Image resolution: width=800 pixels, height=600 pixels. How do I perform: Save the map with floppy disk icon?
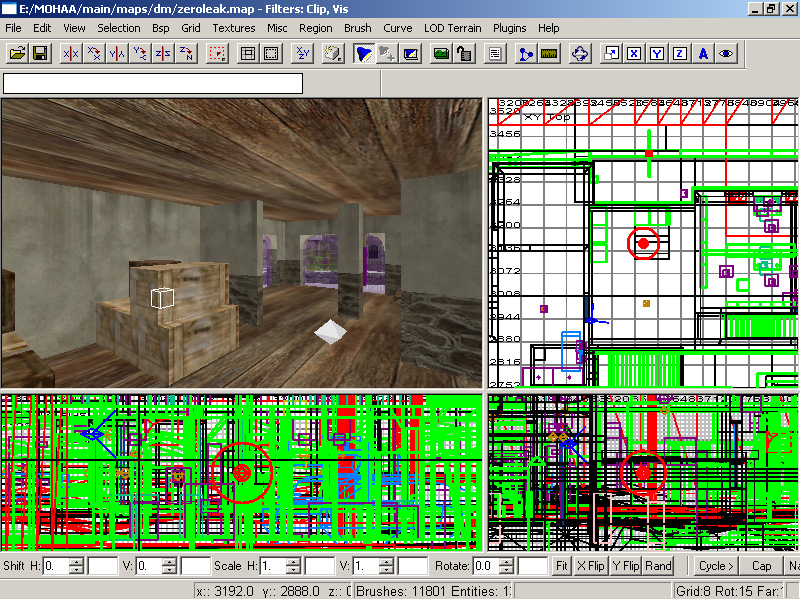tap(40, 53)
